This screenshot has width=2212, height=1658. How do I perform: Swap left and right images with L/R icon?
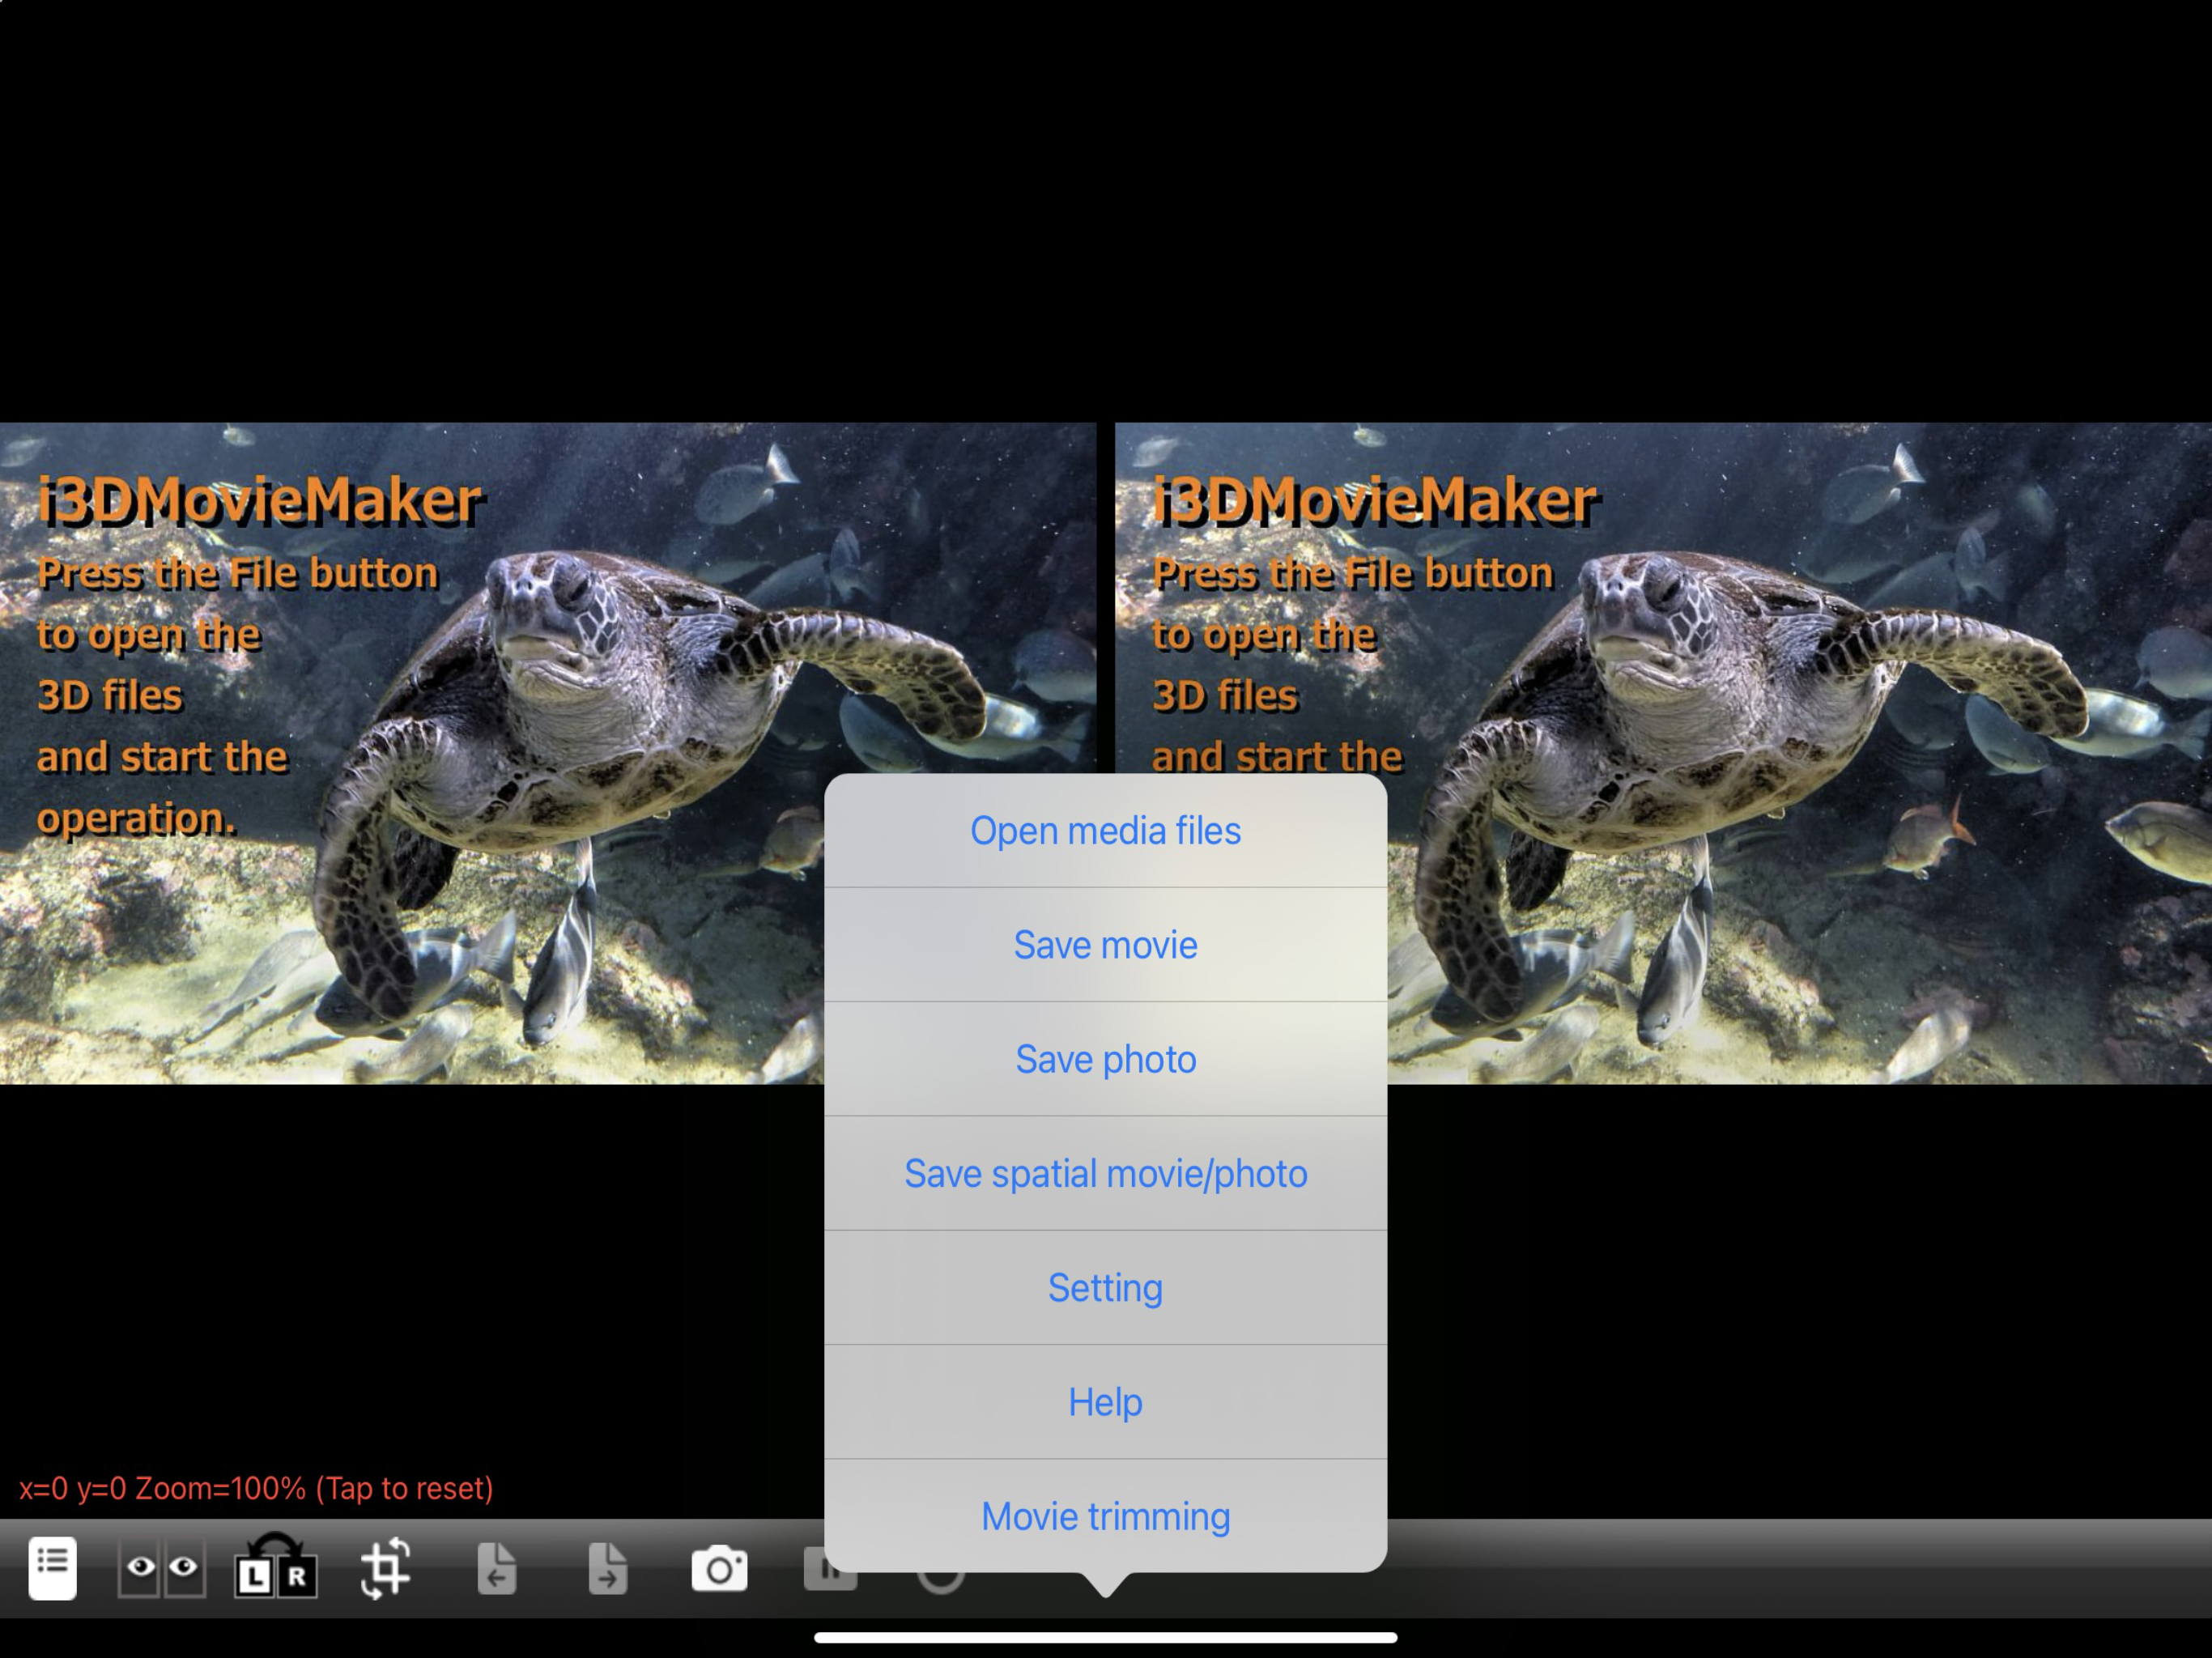pyautogui.click(x=276, y=1567)
